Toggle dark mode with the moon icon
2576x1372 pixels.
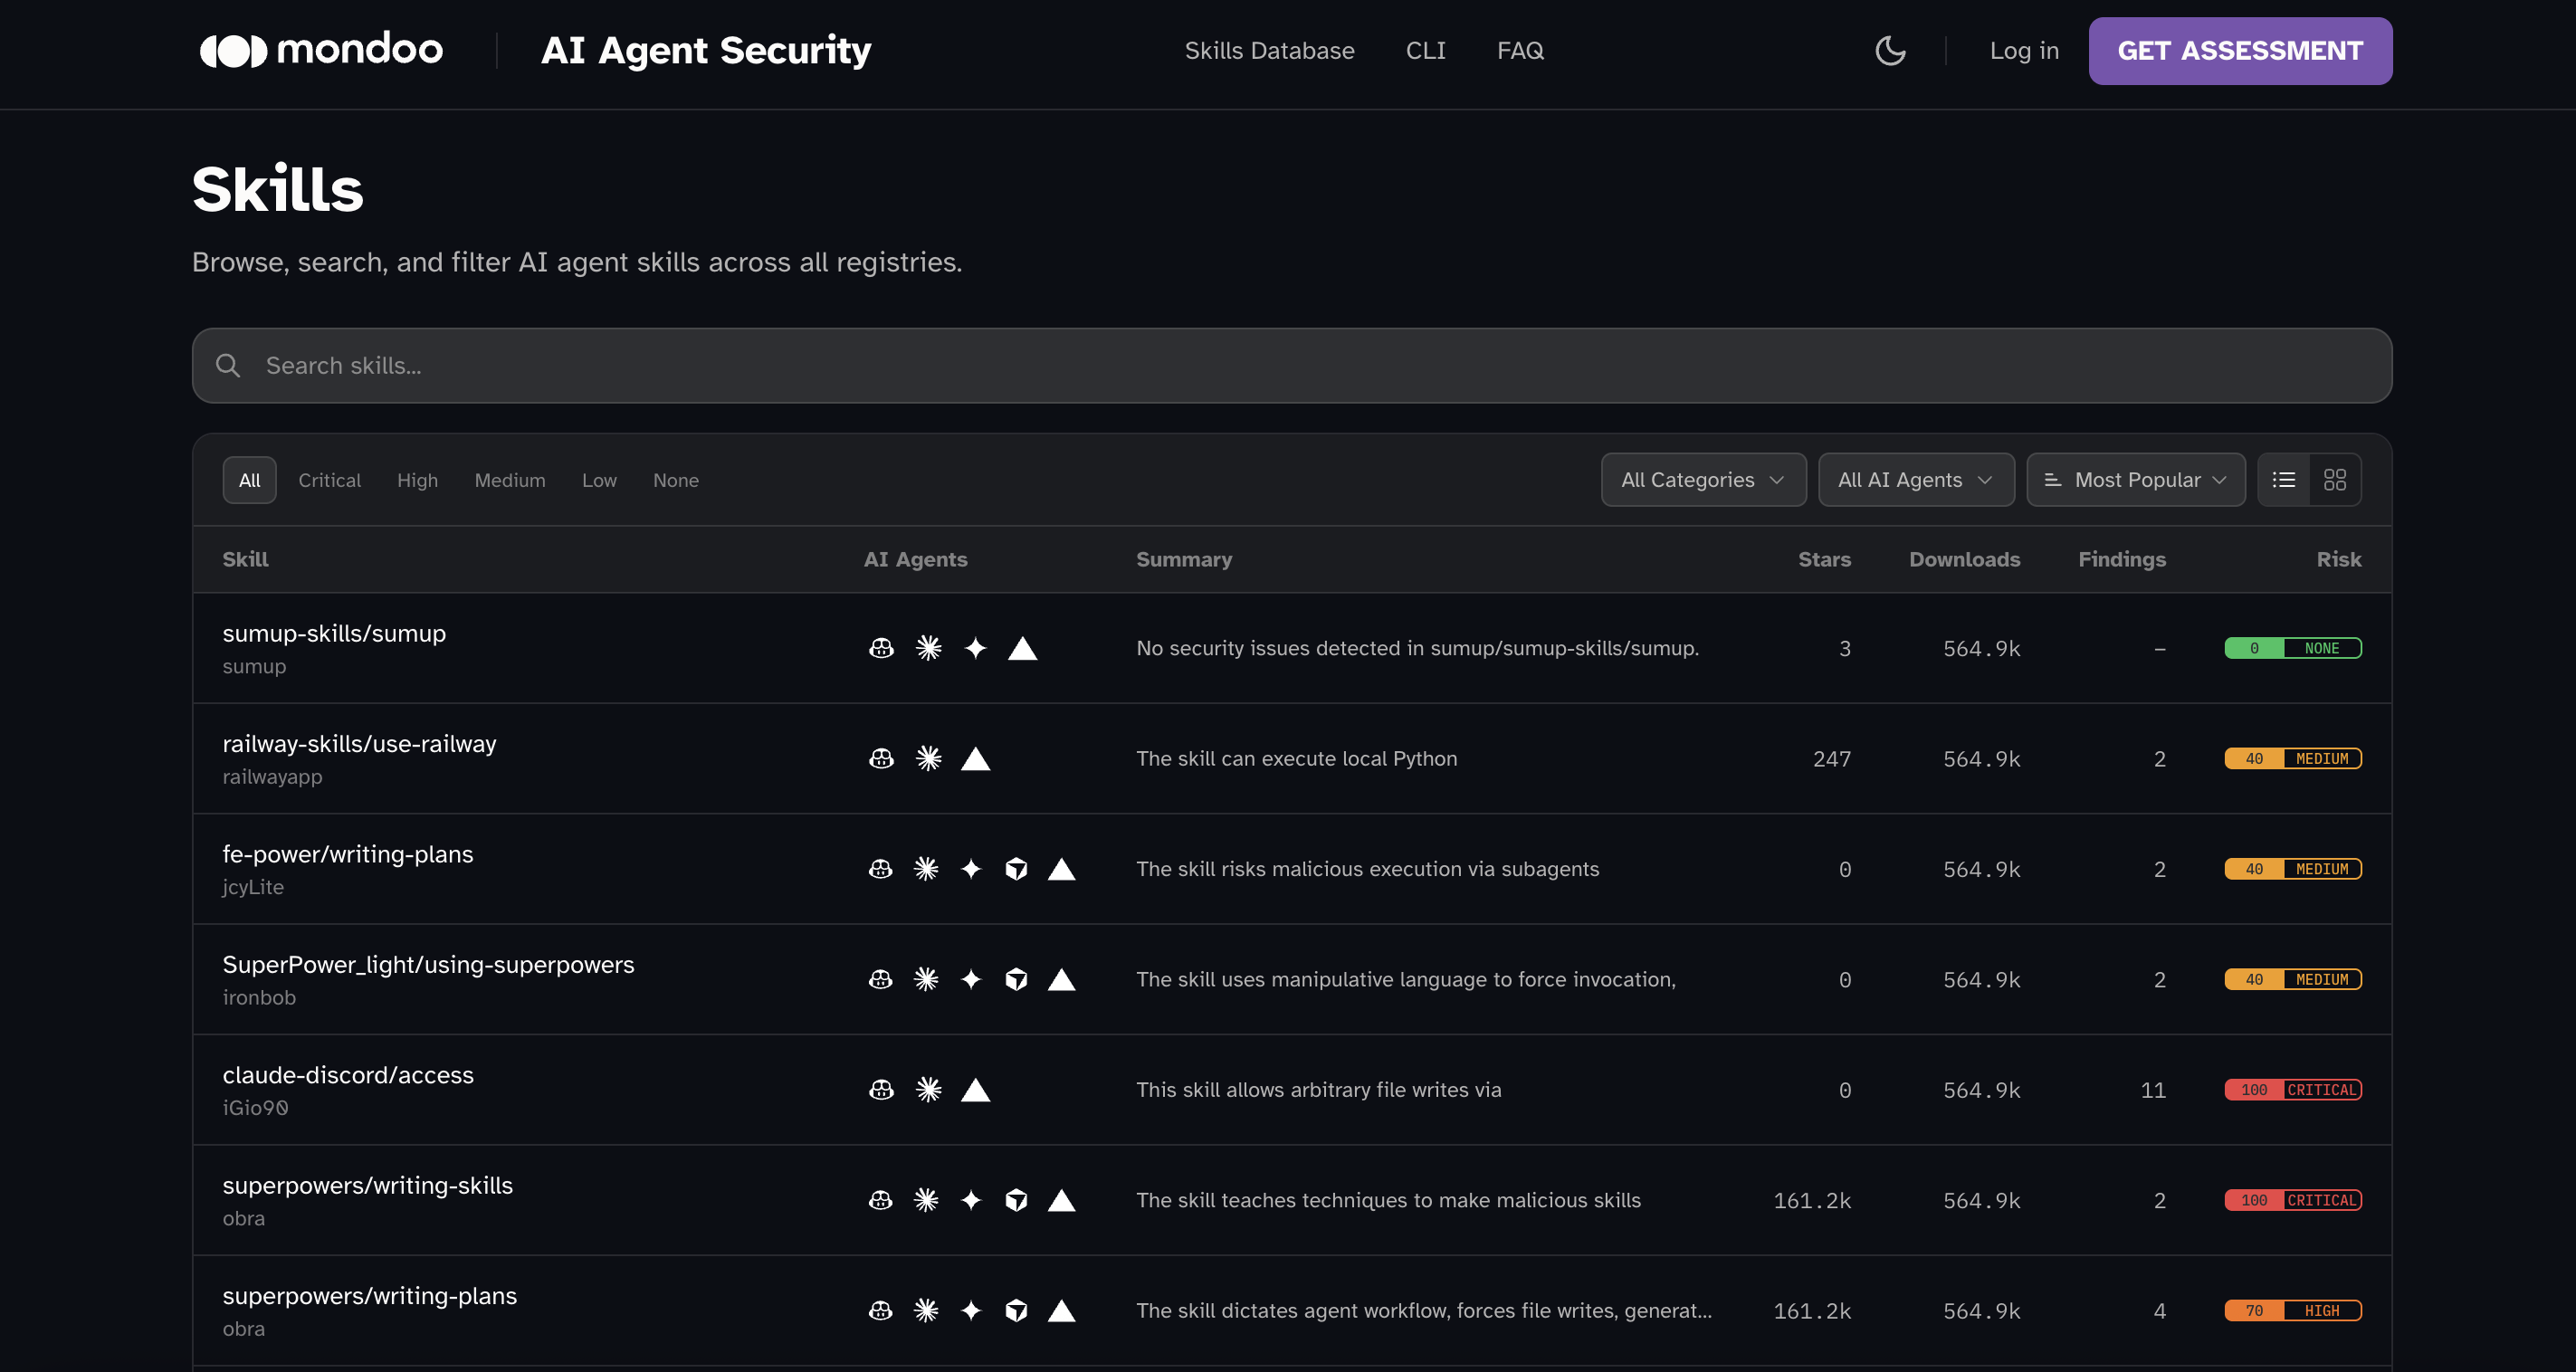pos(1889,50)
